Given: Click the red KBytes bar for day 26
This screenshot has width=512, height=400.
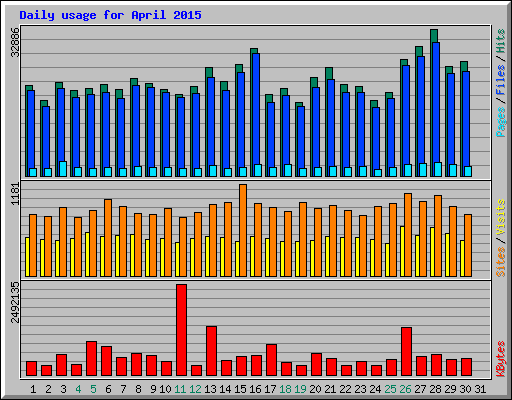Looking at the screenshot, I should [x=407, y=352].
